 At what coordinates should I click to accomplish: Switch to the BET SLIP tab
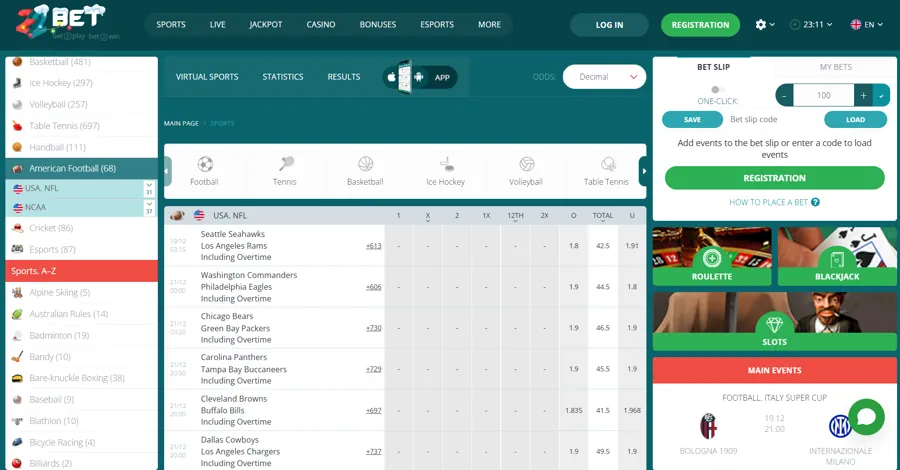[713, 67]
